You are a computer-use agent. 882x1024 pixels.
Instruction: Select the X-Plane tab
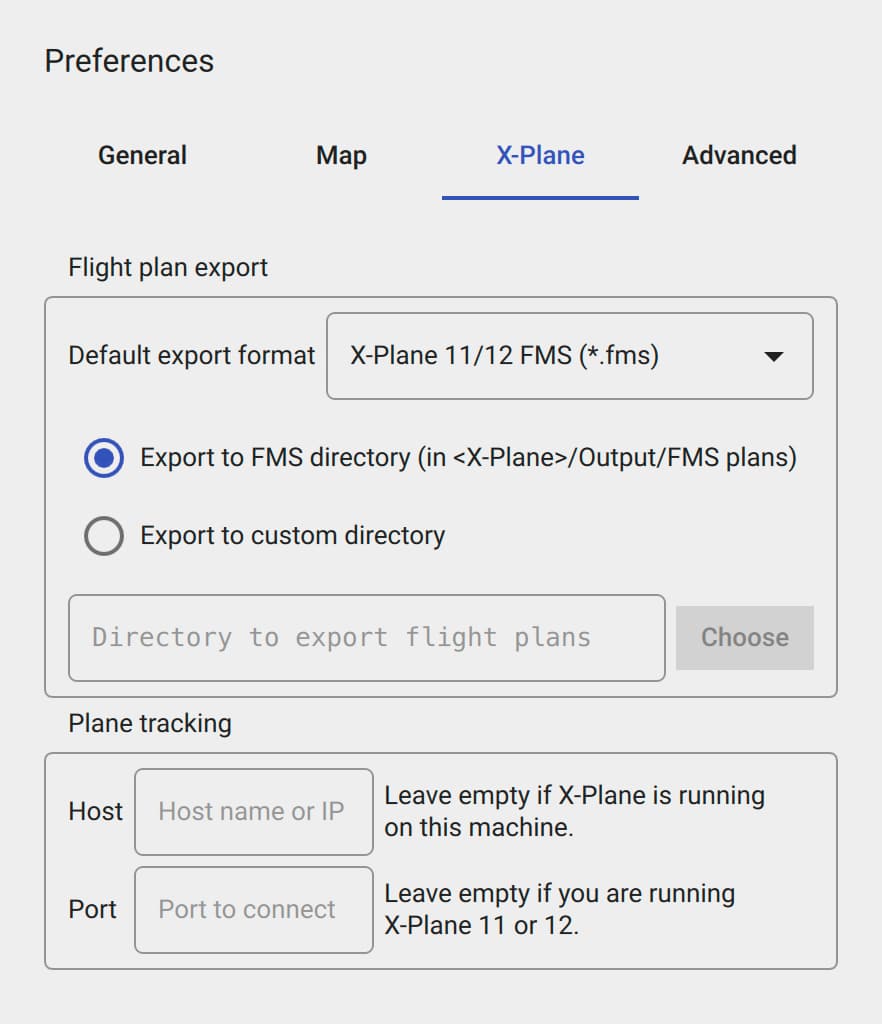click(x=540, y=155)
